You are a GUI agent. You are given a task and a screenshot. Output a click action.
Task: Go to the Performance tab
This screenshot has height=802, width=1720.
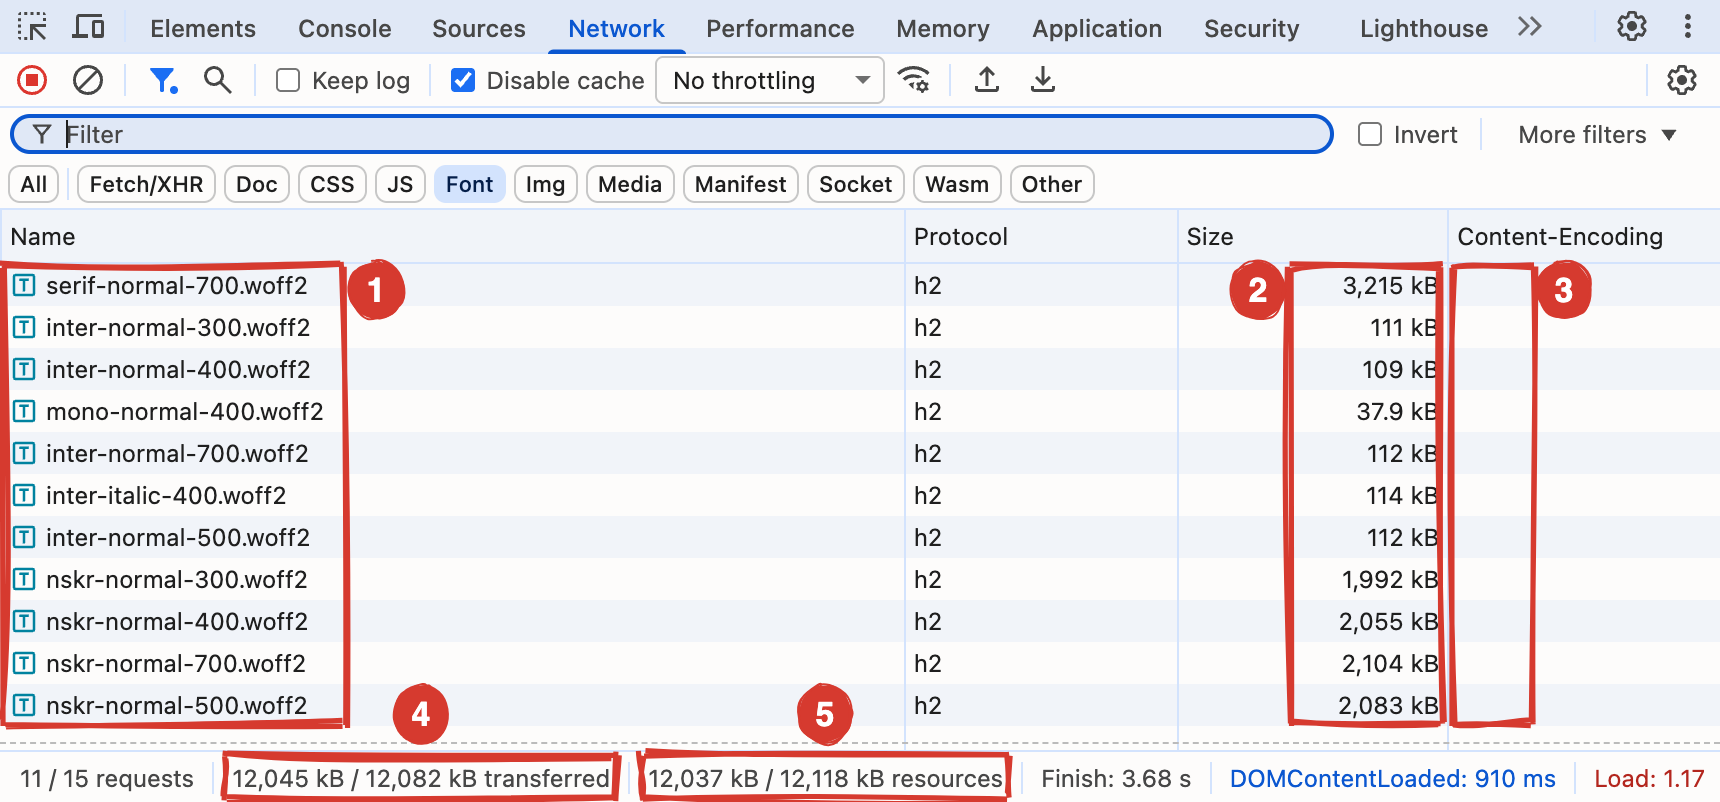click(780, 28)
